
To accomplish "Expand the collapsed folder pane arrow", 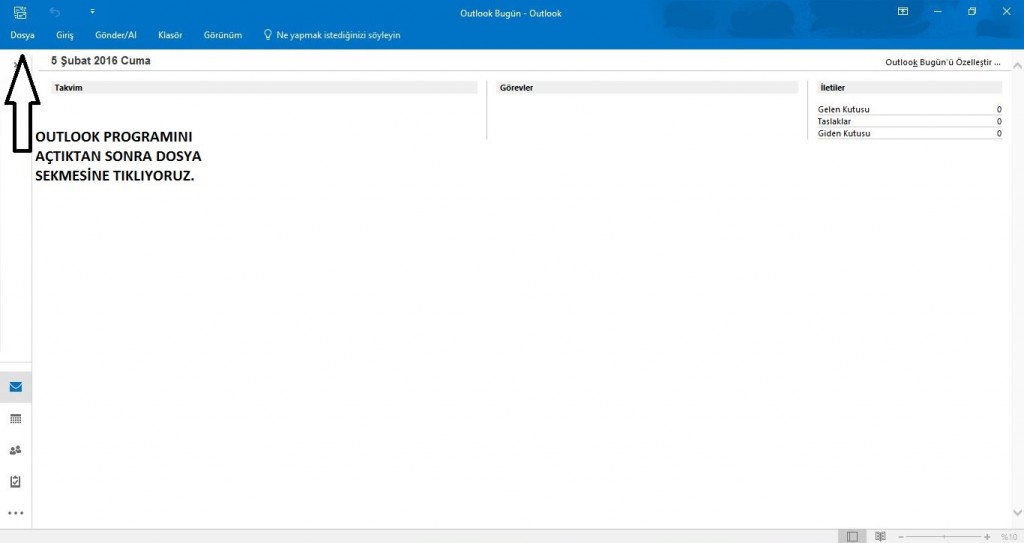I will (16, 62).
